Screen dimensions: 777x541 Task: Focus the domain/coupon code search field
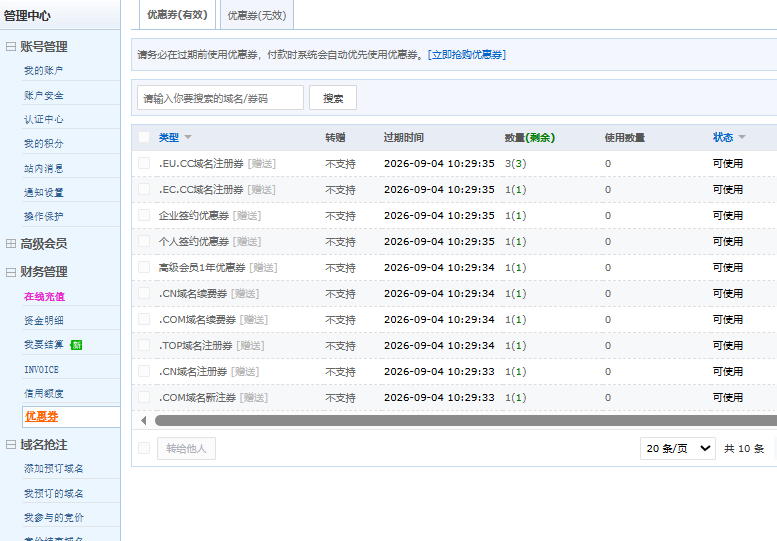pyautogui.click(x=221, y=98)
